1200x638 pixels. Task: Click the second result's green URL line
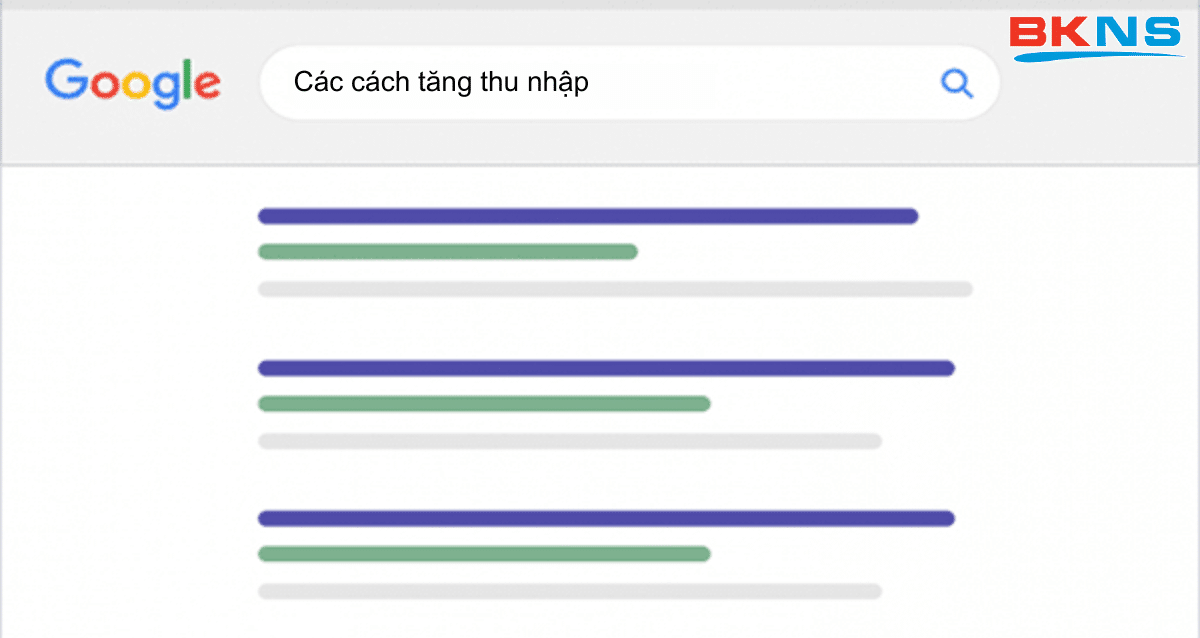tap(484, 404)
